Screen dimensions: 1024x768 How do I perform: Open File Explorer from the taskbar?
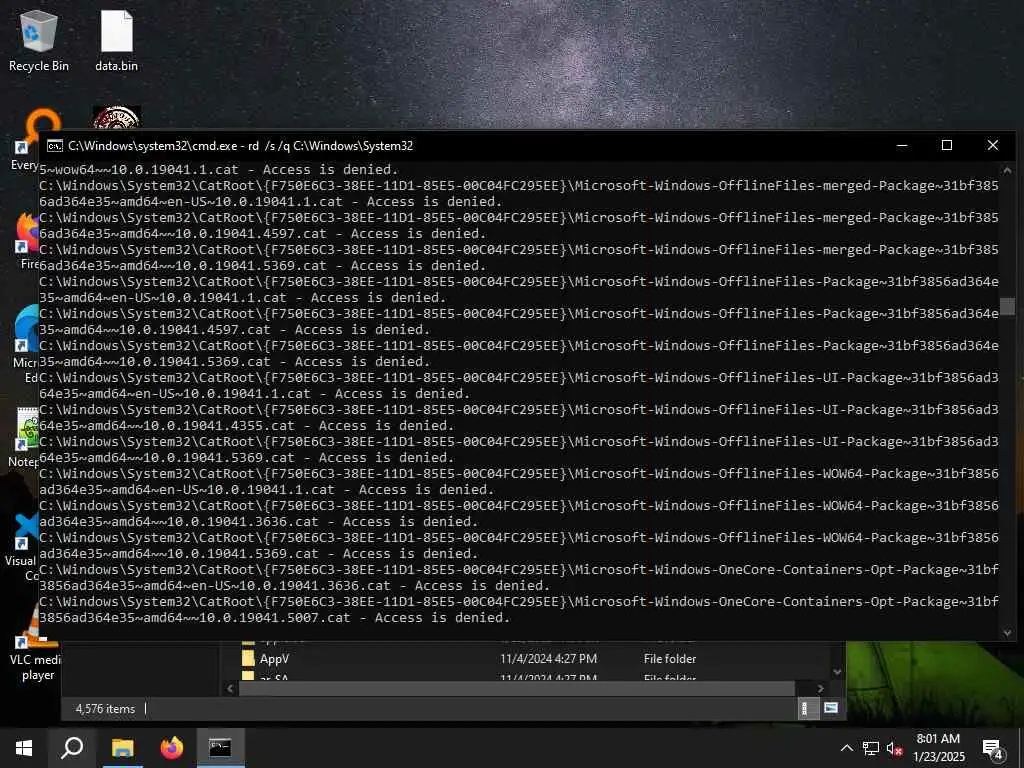pos(122,748)
